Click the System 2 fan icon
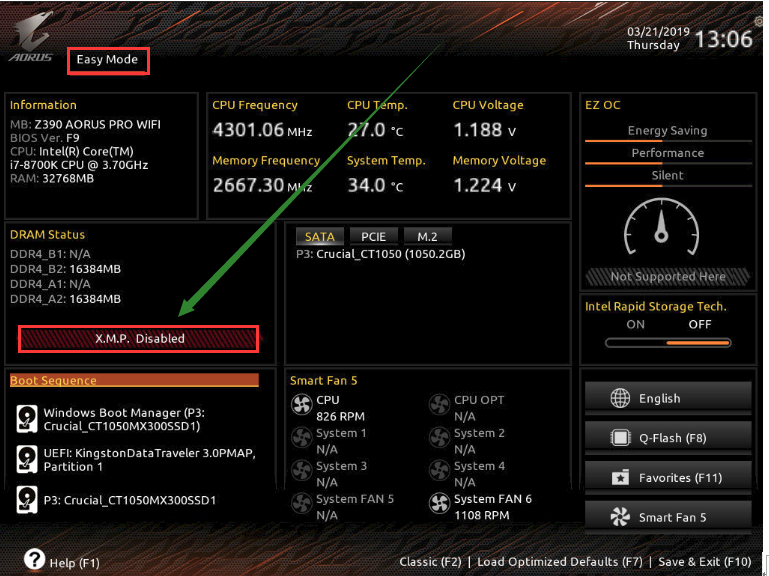The image size is (769, 576). click(x=439, y=438)
